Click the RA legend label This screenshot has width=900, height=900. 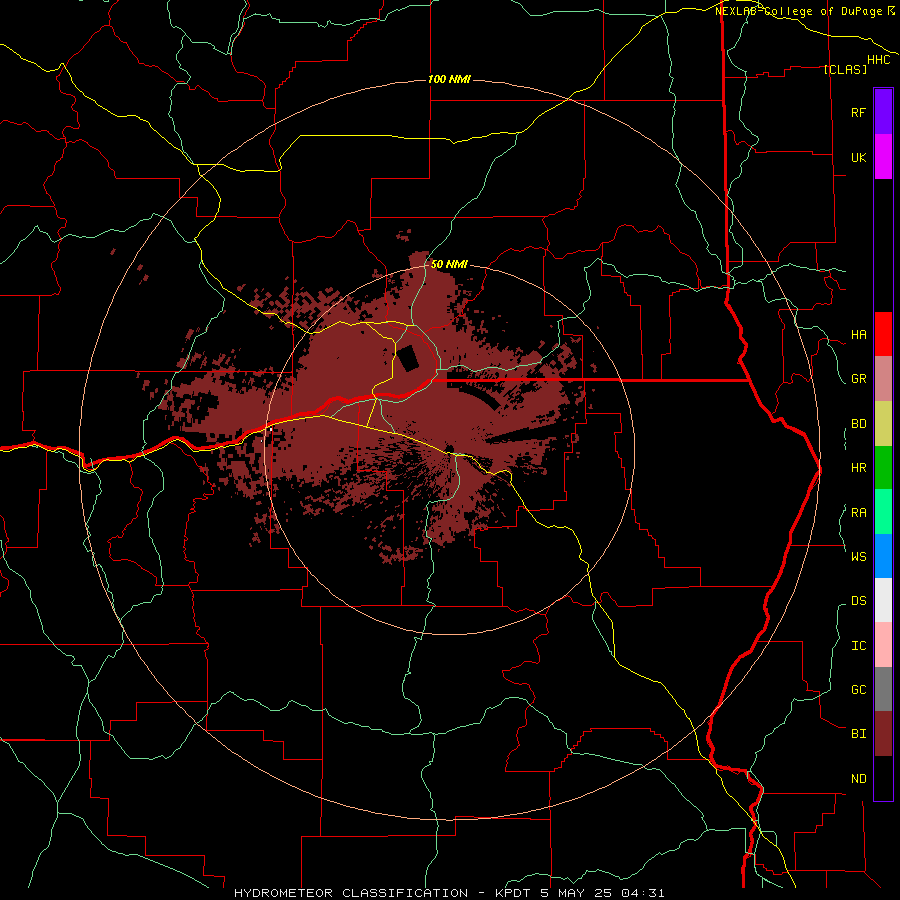(858, 513)
